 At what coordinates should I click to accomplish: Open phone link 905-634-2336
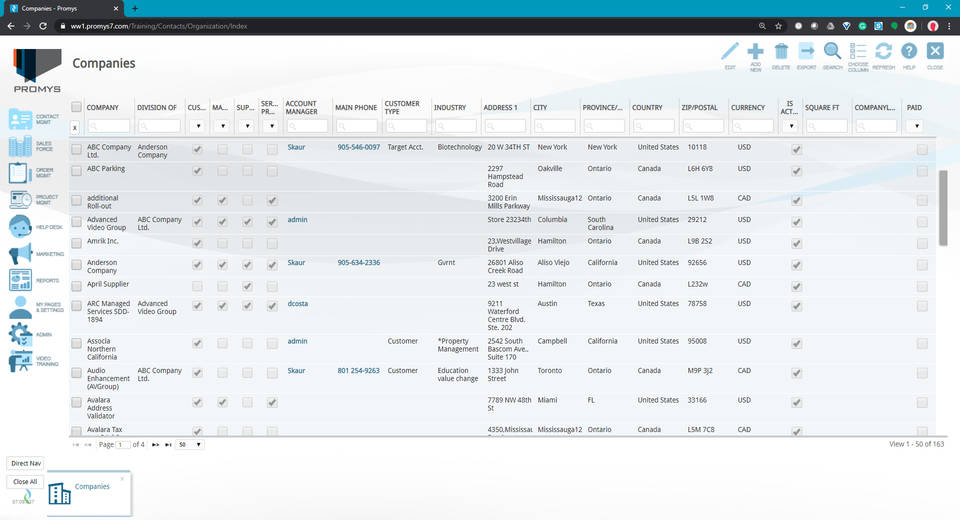tap(359, 262)
